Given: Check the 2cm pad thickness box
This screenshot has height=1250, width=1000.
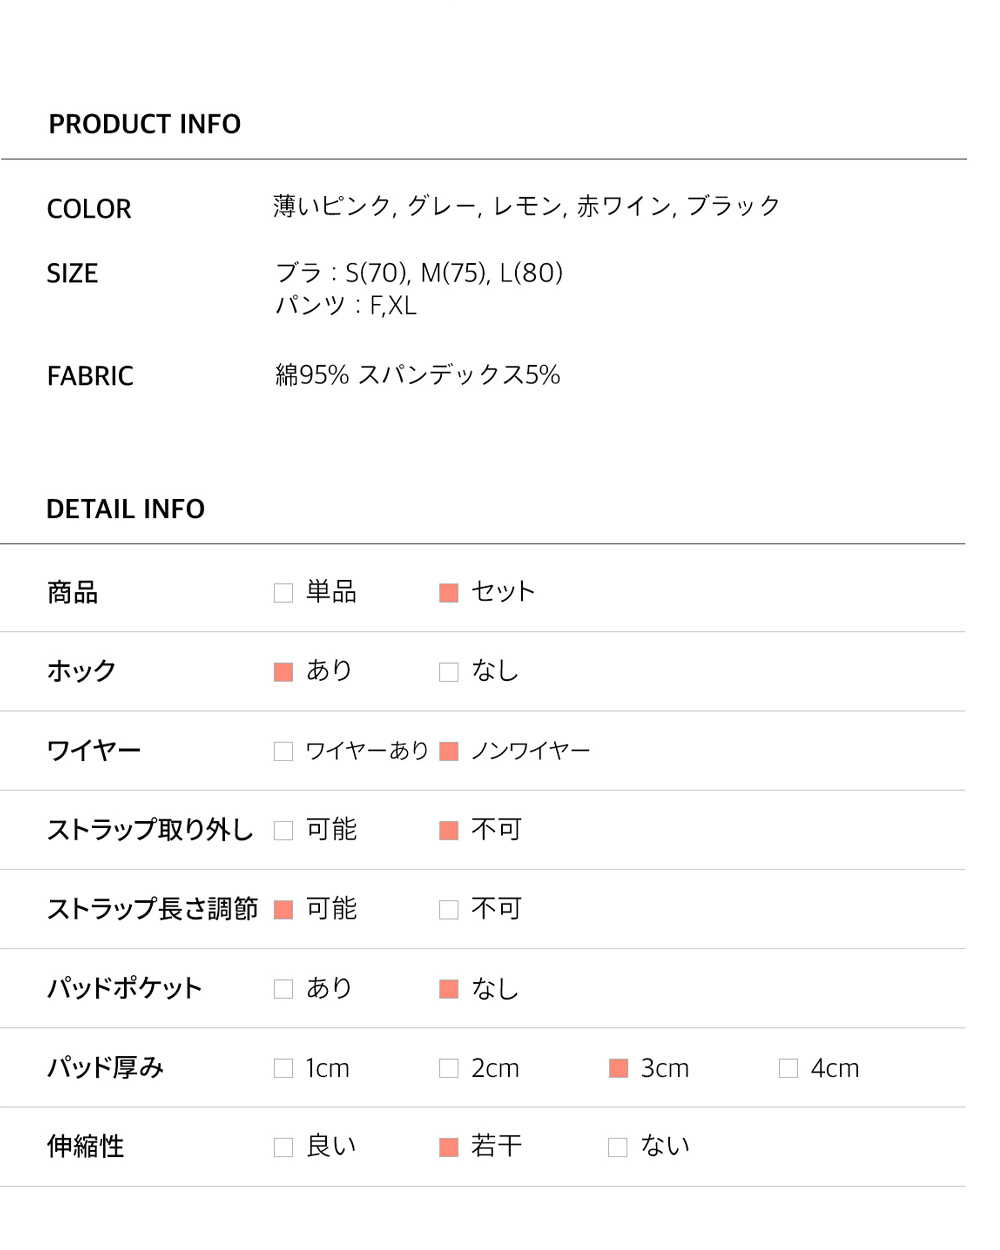Looking at the screenshot, I should click(449, 1068).
